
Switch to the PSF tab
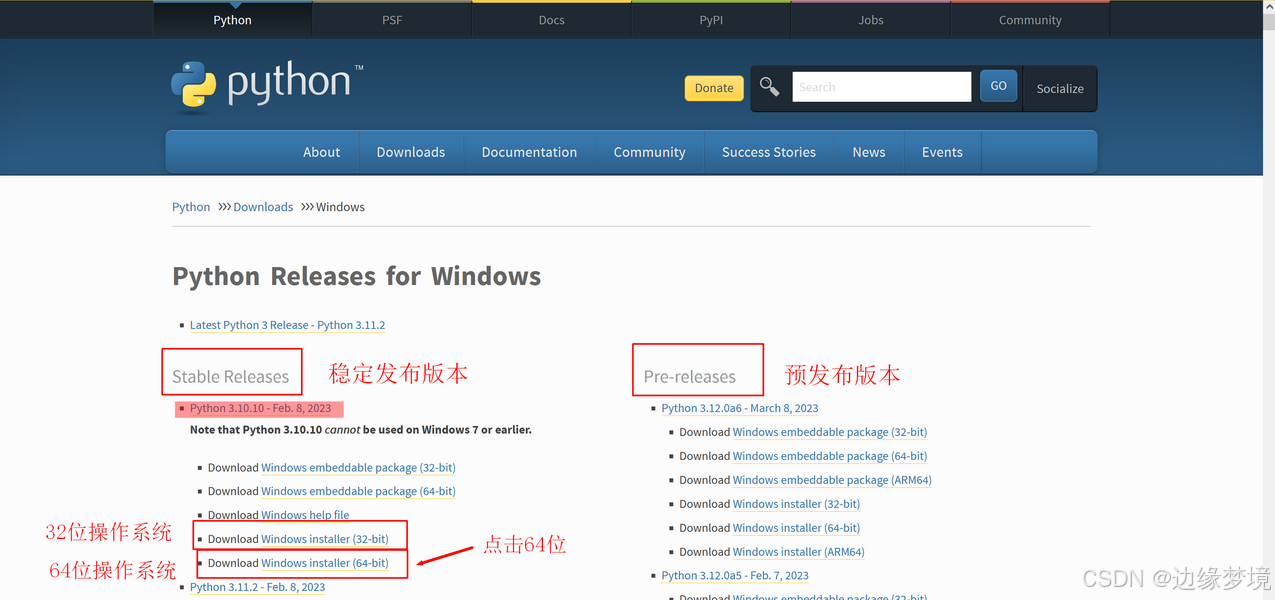point(391,19)
